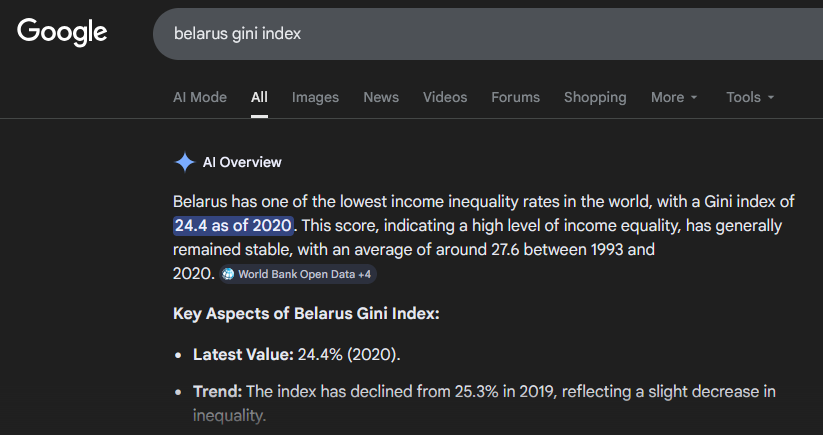Click the AI Overview heading label

click(242, 162)
